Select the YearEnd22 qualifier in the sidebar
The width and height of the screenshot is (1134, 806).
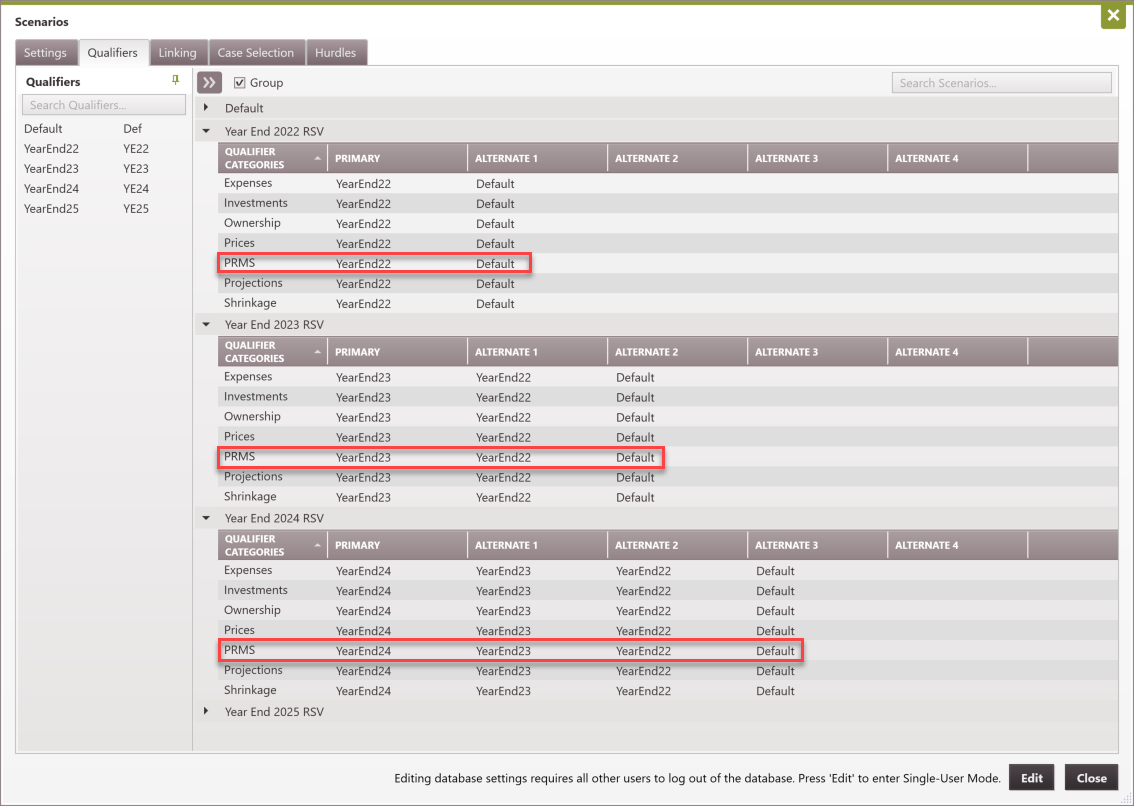pyautogui.click(x=52, y=148)
